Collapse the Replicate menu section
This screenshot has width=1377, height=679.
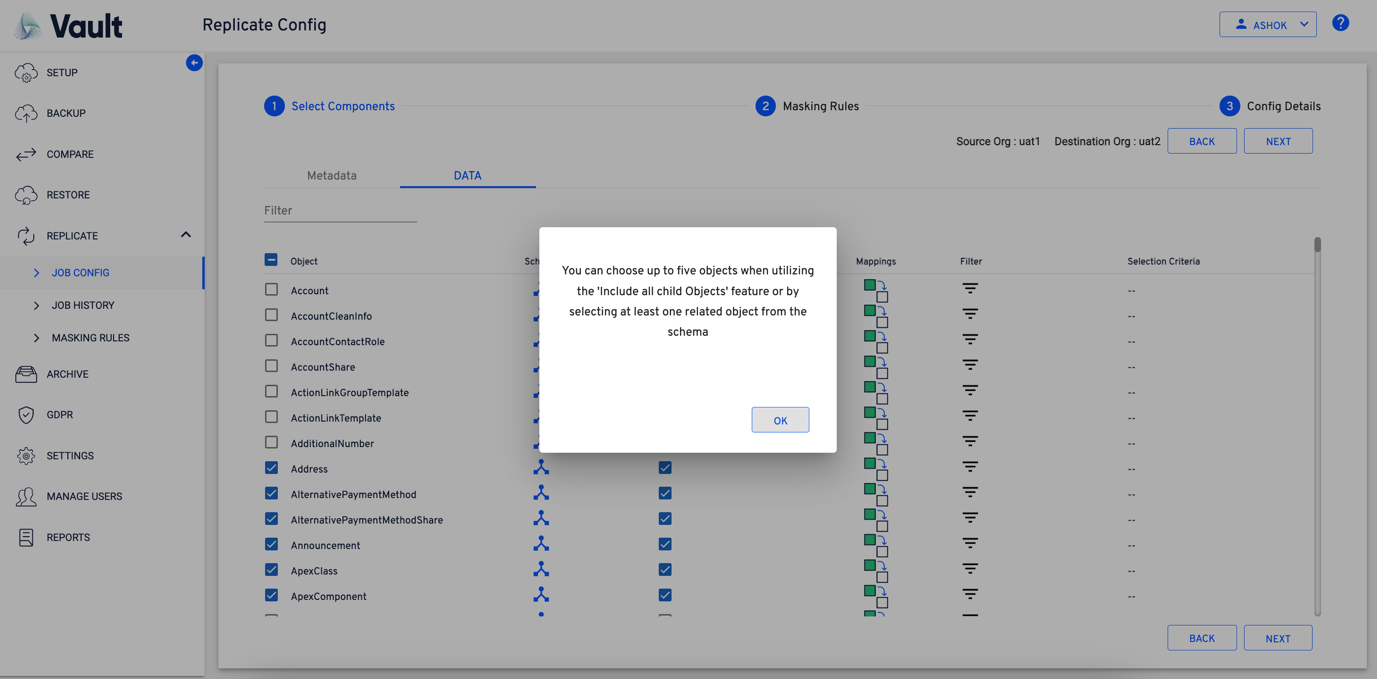pos(186,235)
